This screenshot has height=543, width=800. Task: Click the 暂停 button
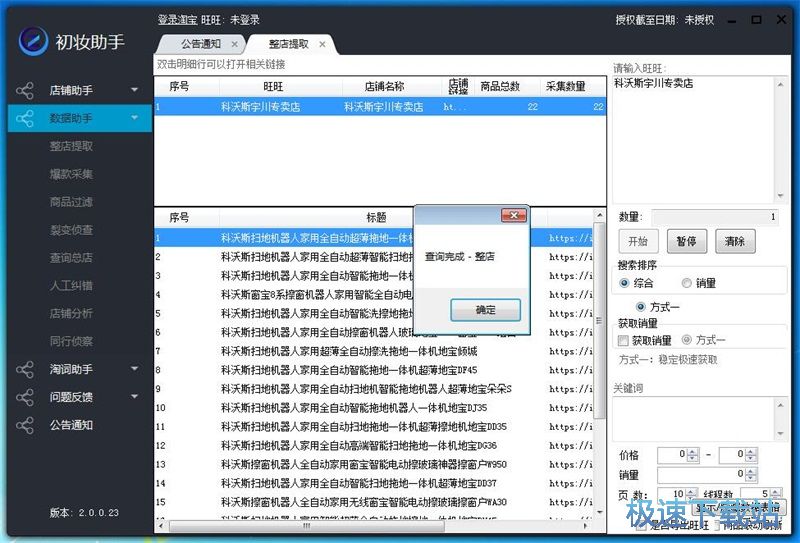[x=686, y=241]
